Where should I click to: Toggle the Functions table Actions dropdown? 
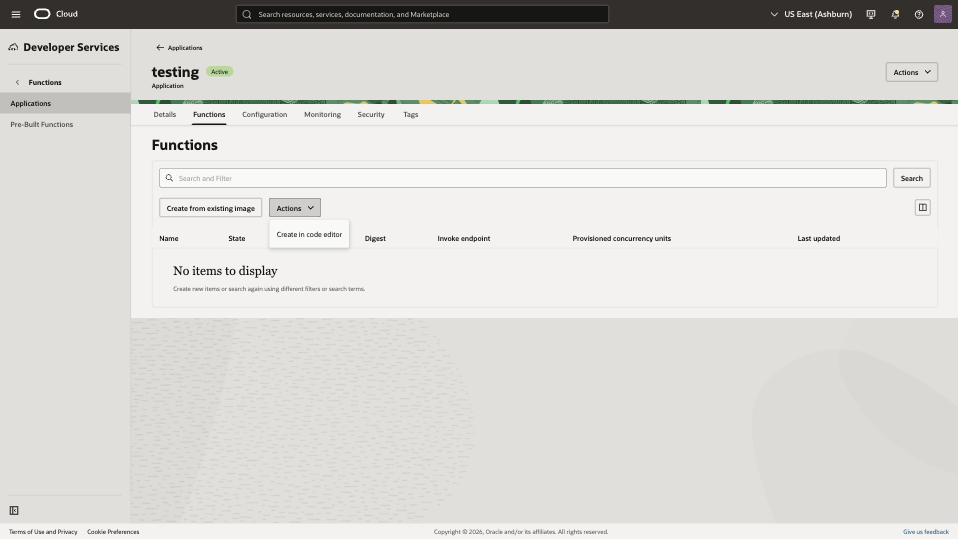click(x=294, y=208)
